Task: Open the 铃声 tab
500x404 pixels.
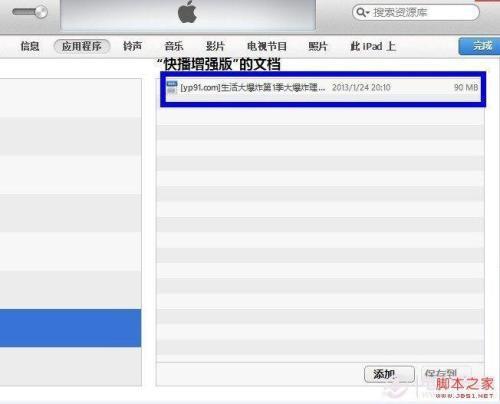Action: pos(132,46)
